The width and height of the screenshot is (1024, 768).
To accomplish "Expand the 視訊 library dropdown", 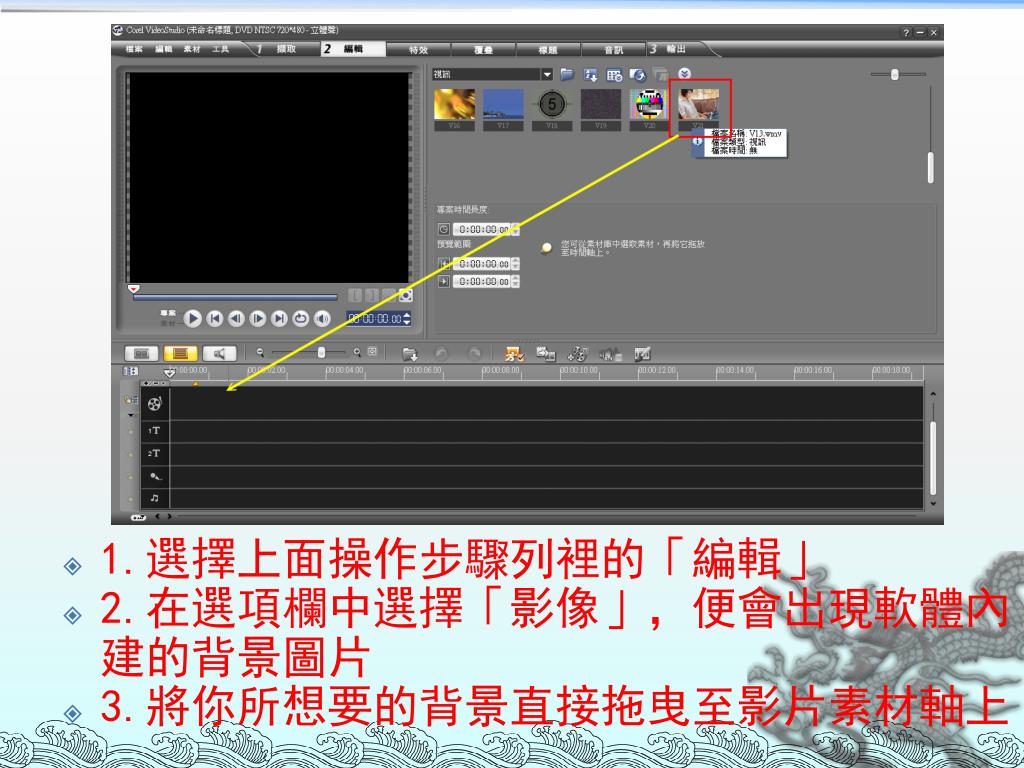I will click(547, 75).
